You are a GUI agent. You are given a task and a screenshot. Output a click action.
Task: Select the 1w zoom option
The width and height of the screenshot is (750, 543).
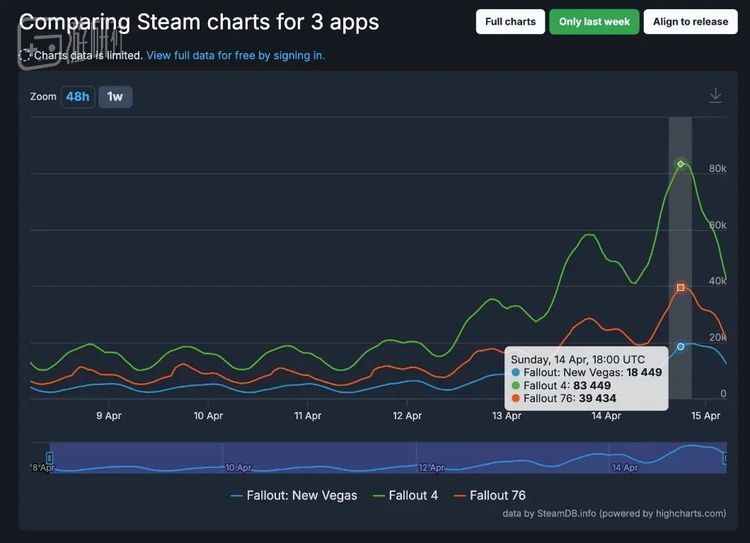coord(115,97)
